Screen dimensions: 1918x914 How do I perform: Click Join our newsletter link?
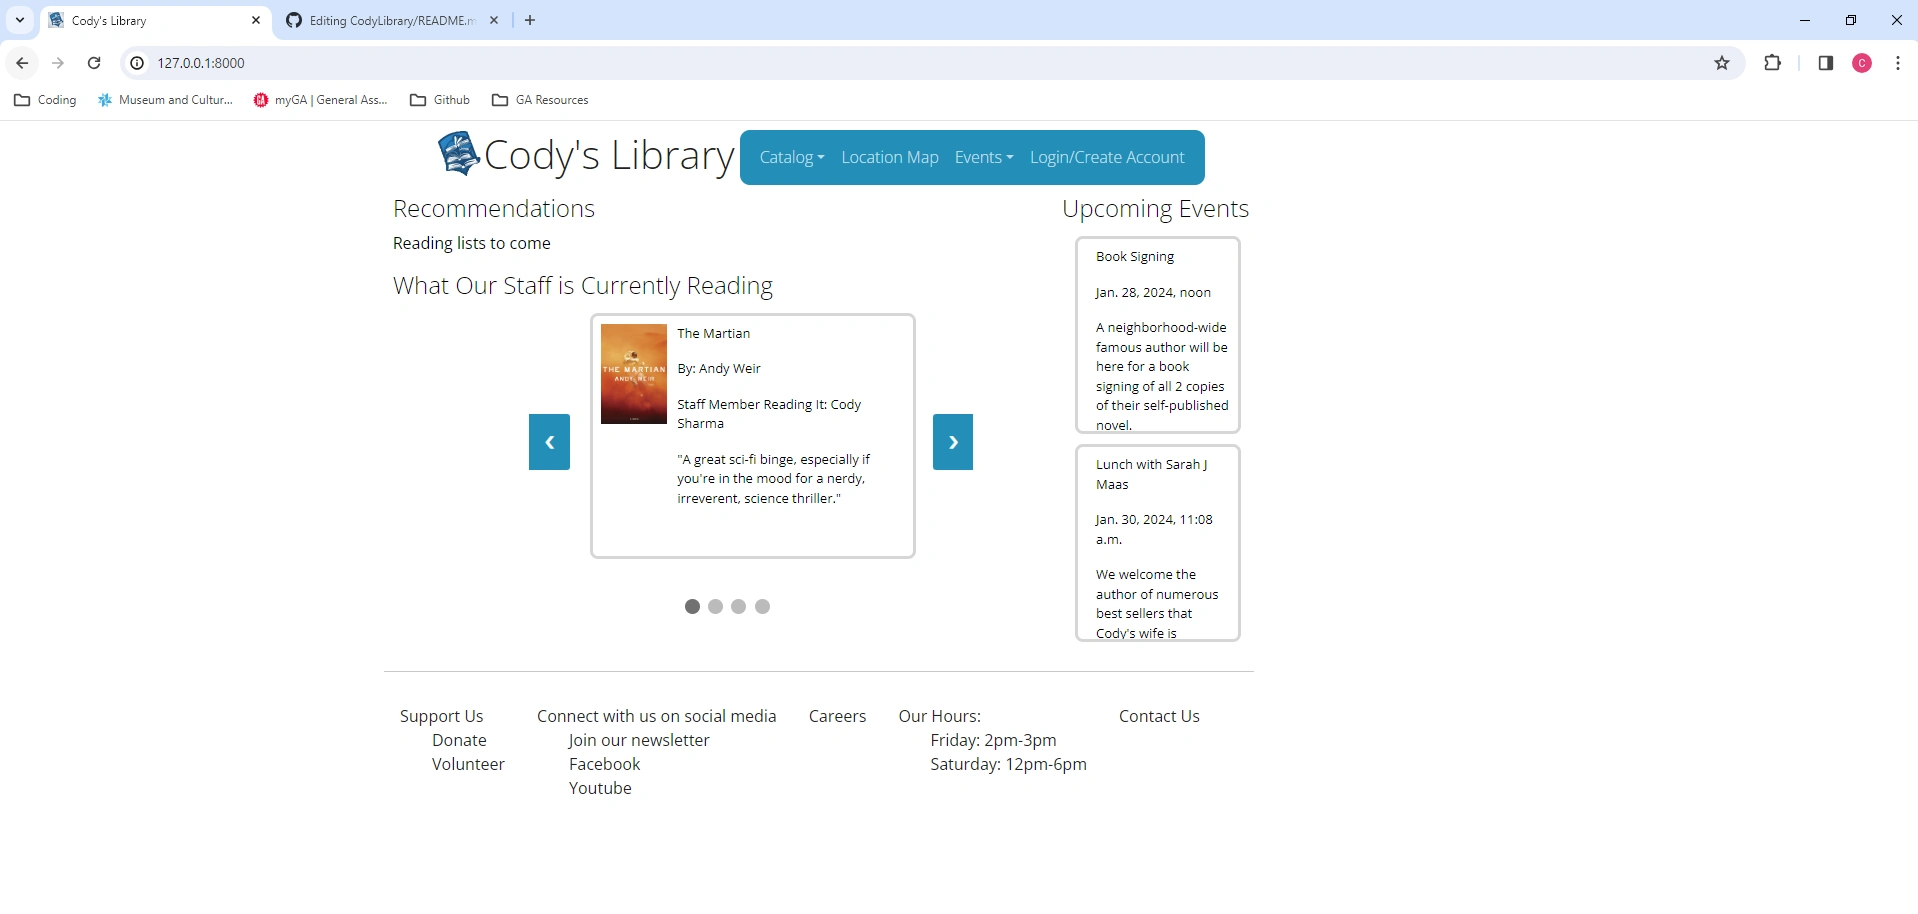639,740
